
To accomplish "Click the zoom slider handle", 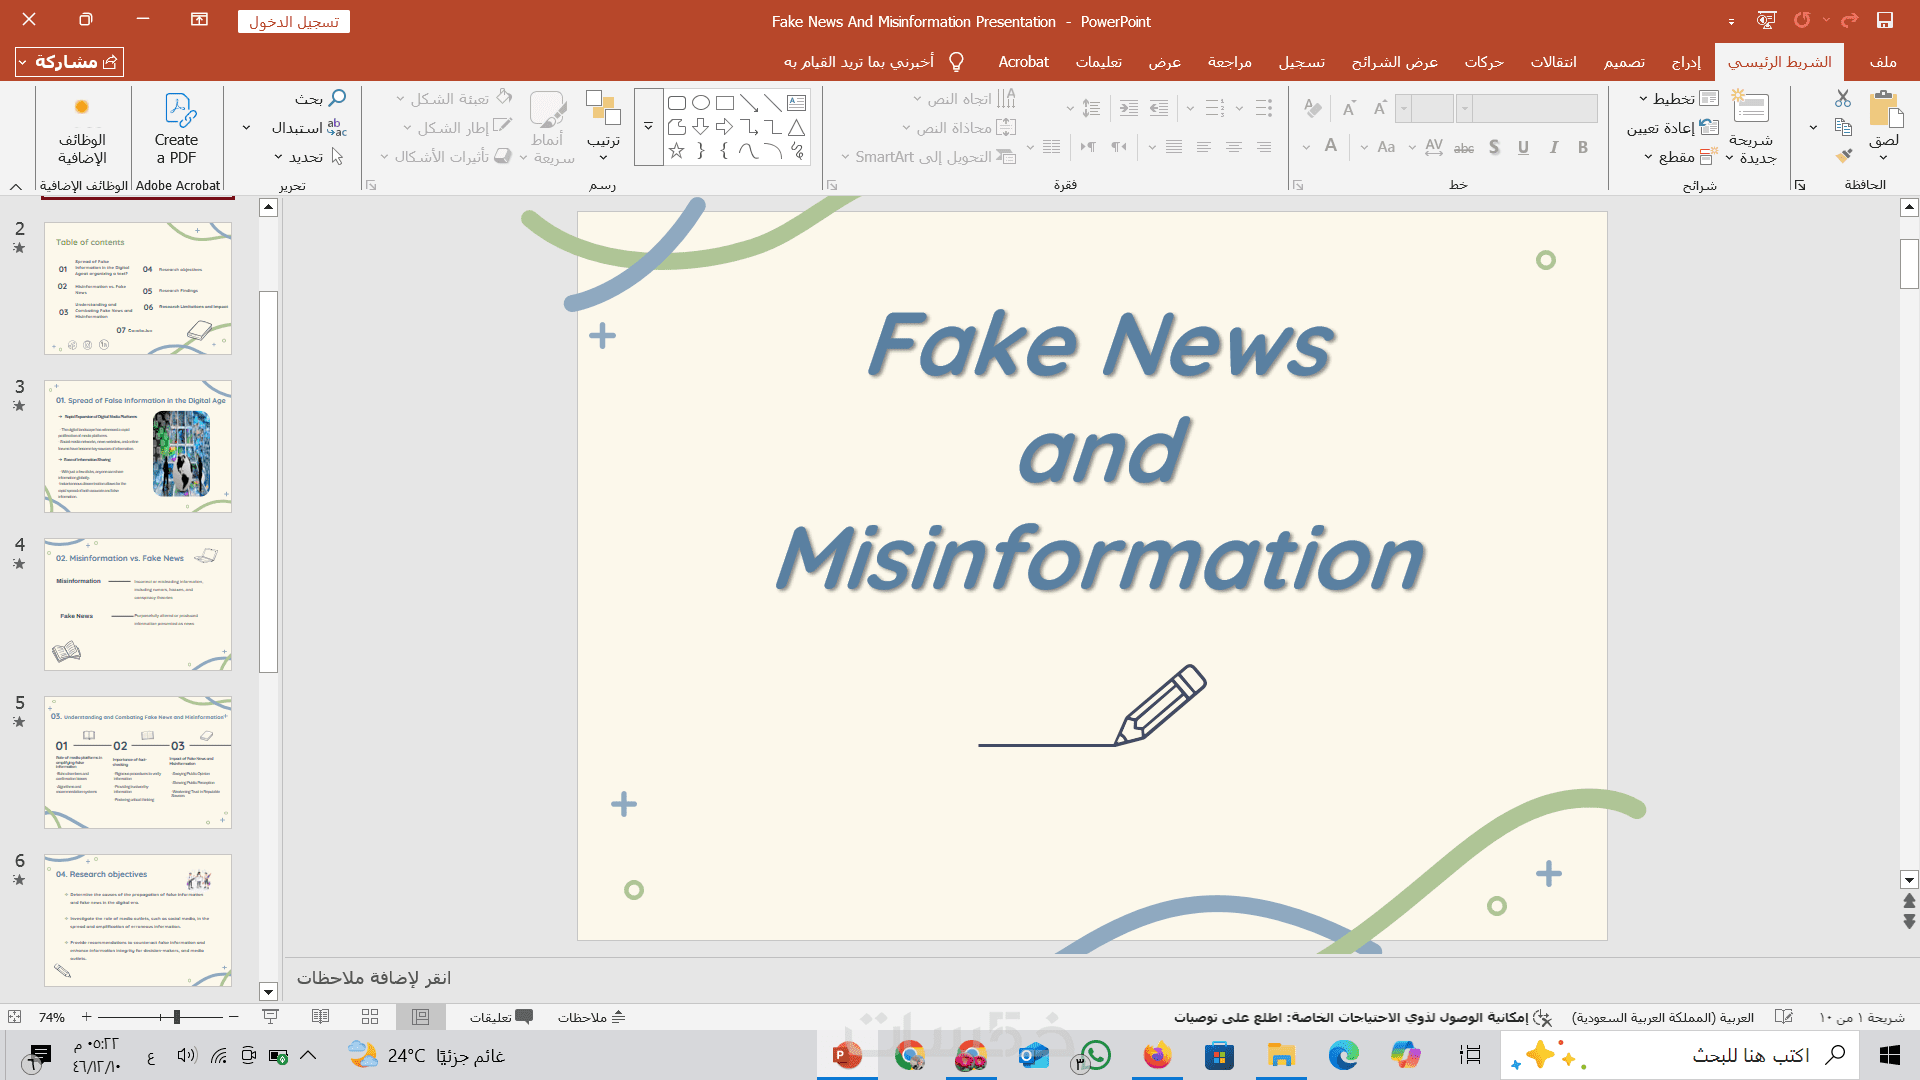I will 176,1017.
